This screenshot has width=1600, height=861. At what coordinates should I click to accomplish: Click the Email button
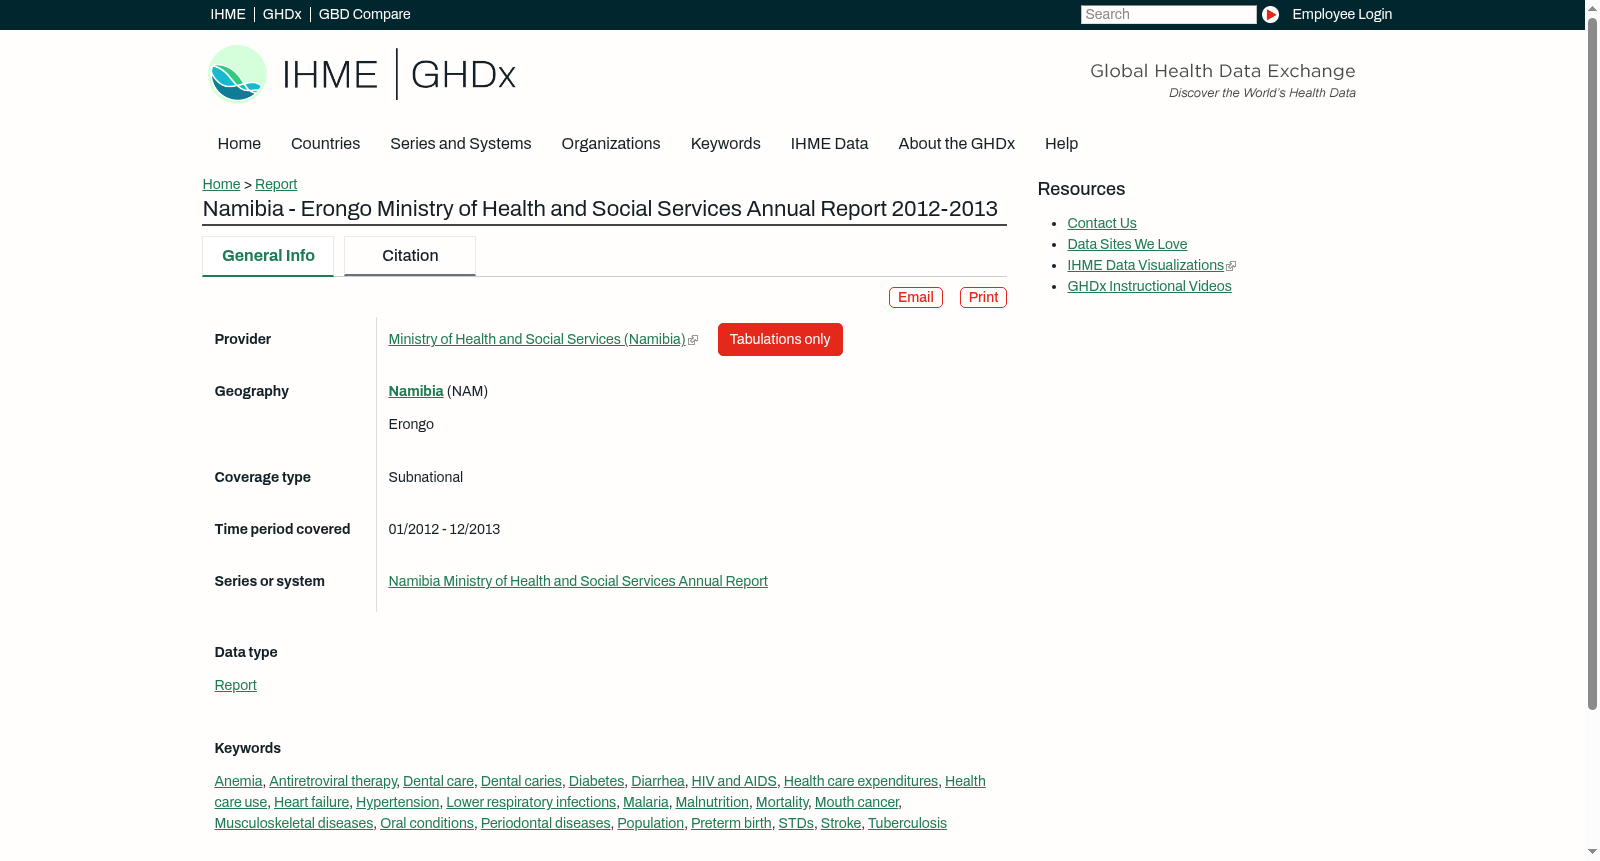[x=916, y=297]
